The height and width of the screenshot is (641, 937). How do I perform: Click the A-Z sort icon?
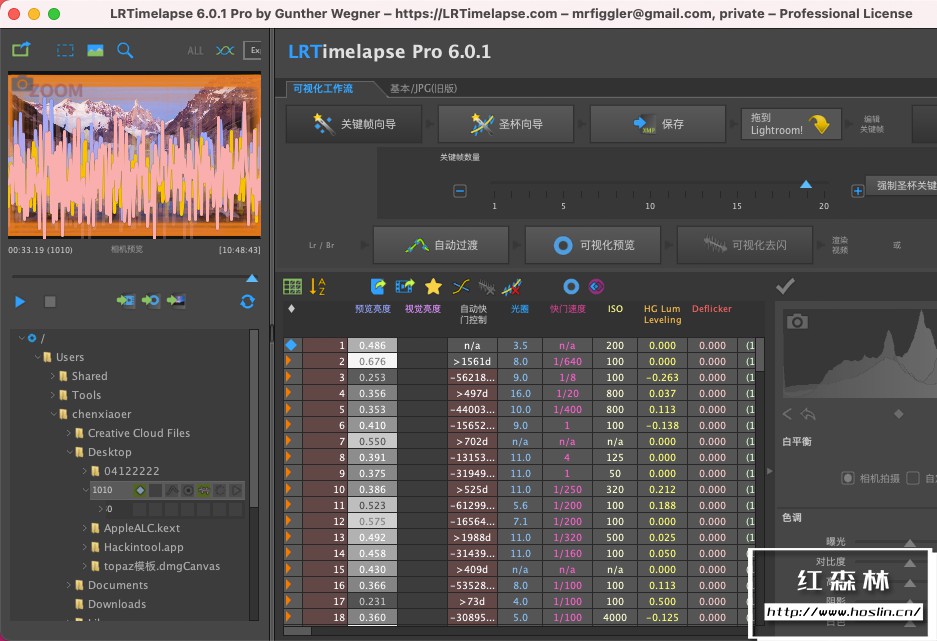tap(317, 287)
